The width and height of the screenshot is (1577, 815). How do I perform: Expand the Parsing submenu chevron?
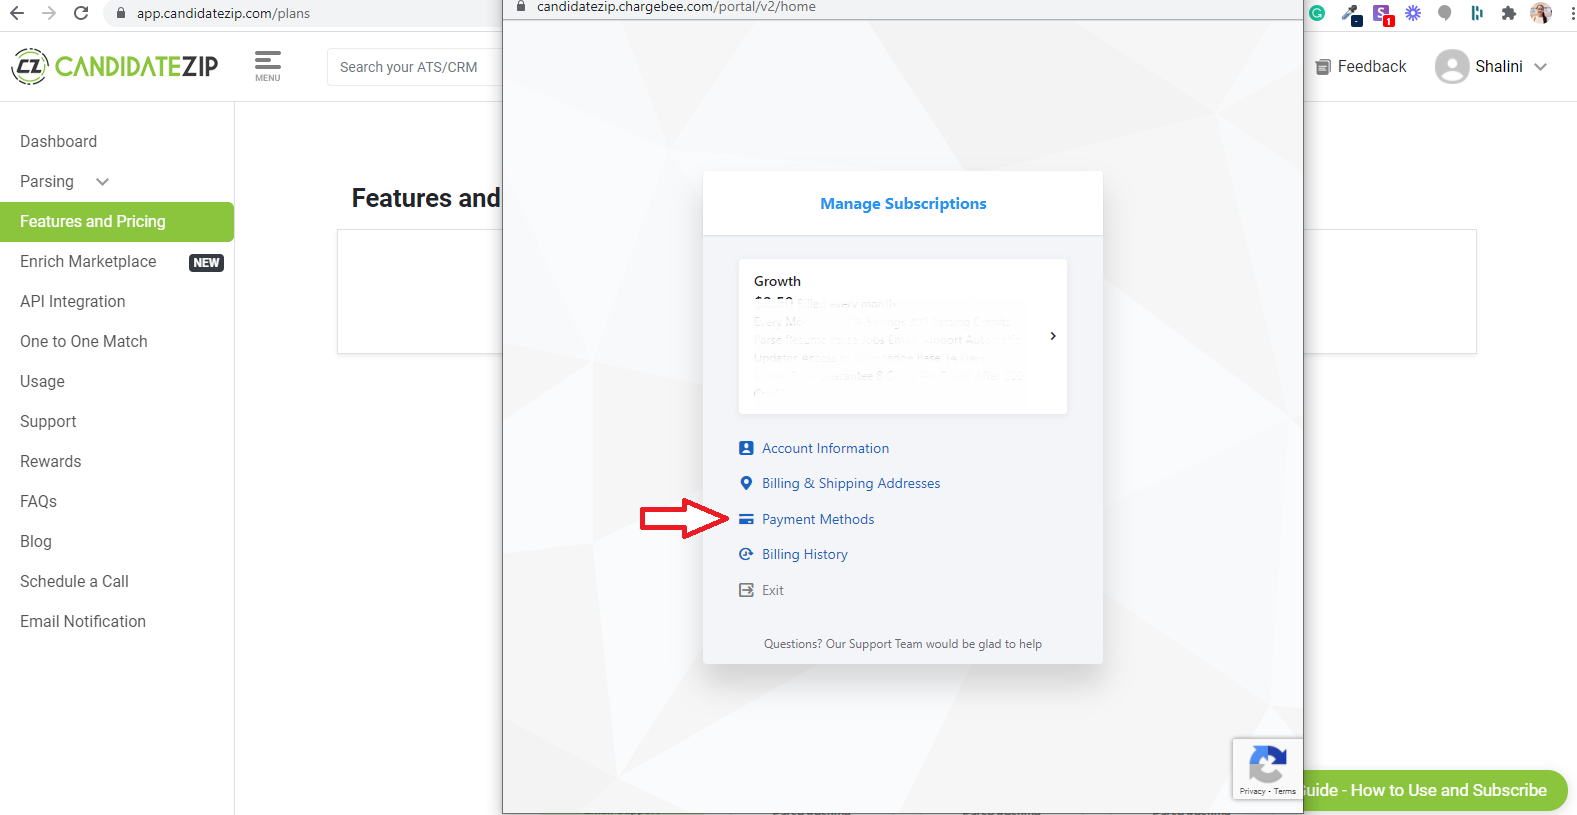[102, 182]
